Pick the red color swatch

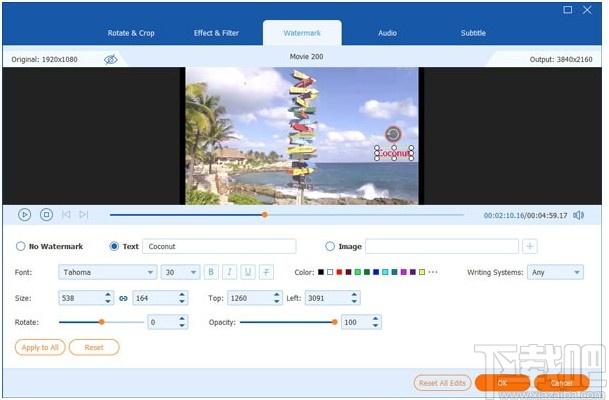339,272
